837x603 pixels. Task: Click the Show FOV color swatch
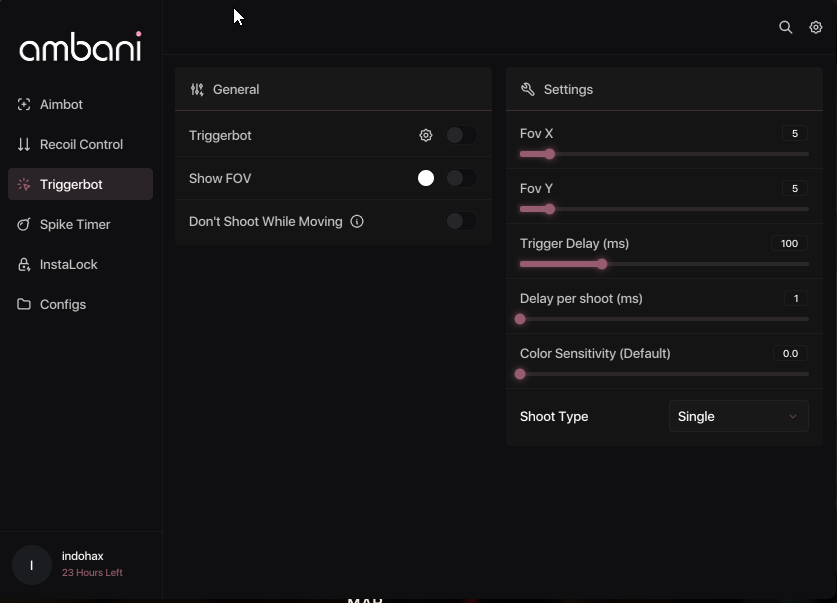coord(426,178)
